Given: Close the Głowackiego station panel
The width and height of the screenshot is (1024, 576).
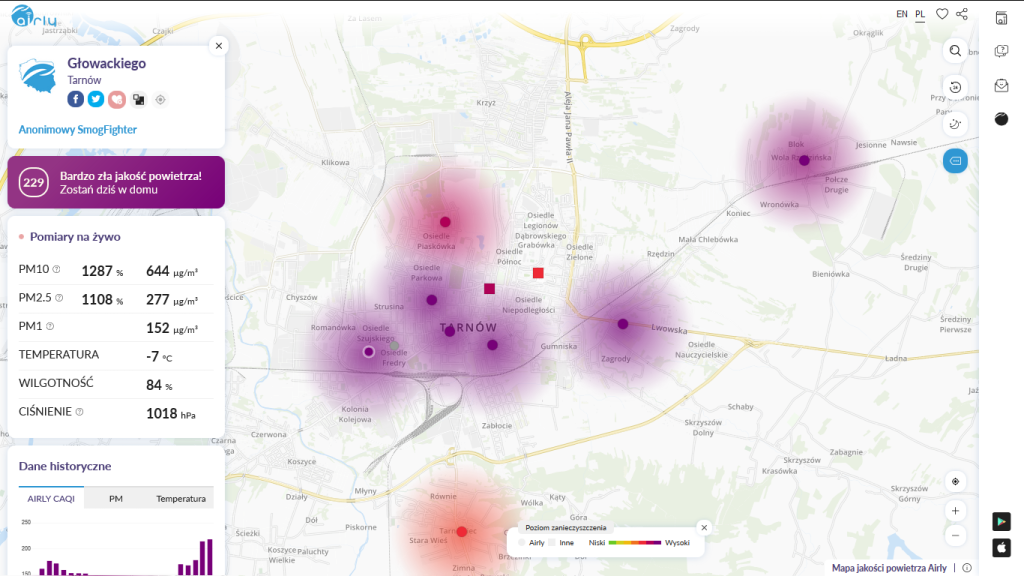Looking at the screenshot, I should pyautogui.click(x=219, y=46).
